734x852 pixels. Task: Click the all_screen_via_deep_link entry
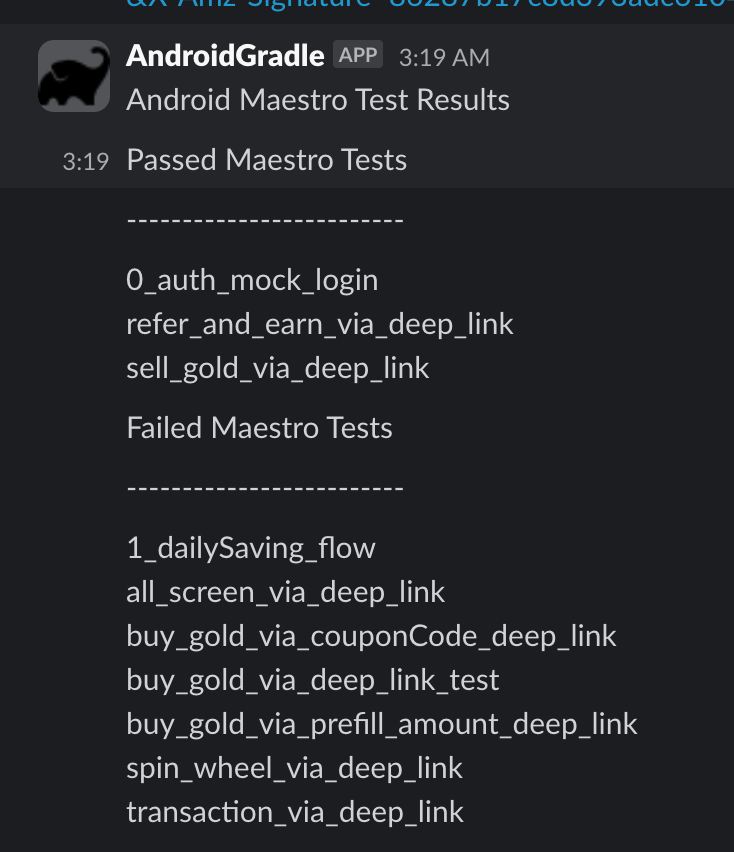pos(285,592)
